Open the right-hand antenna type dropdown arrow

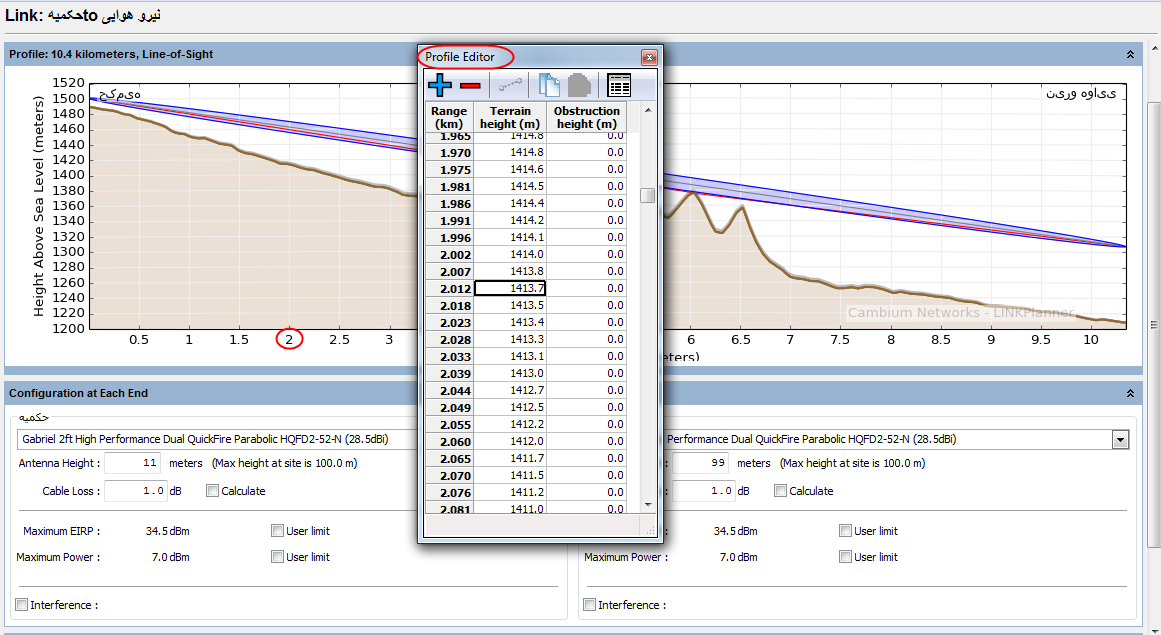point(1120,440)
